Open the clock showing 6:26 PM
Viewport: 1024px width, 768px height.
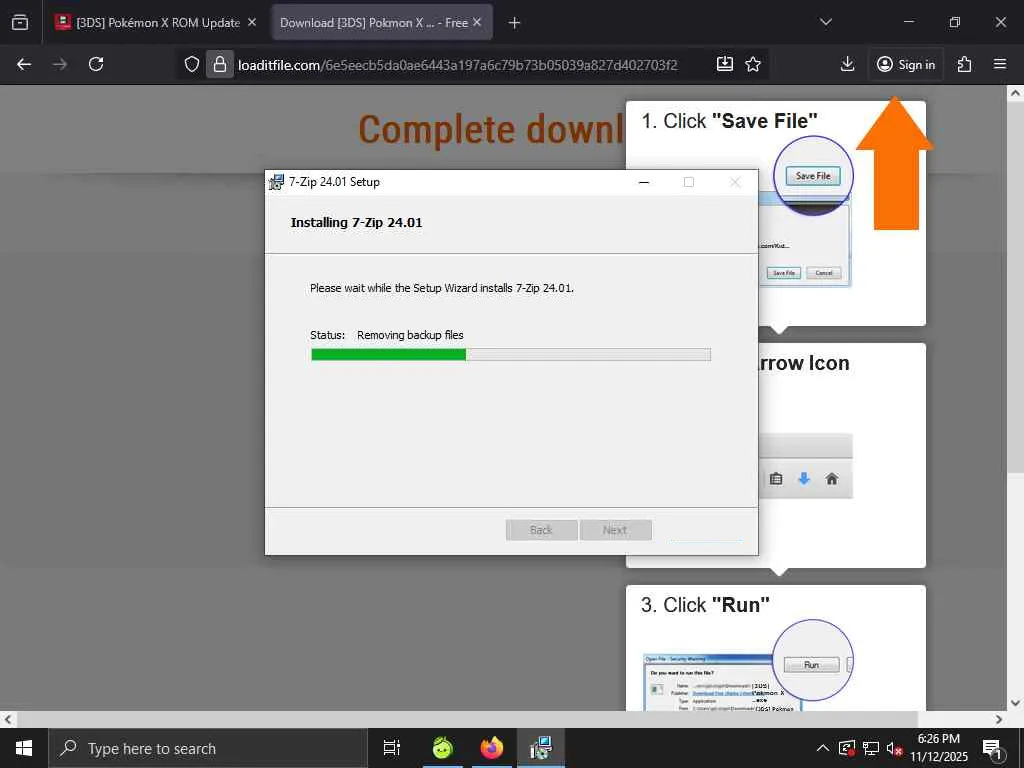939,748
